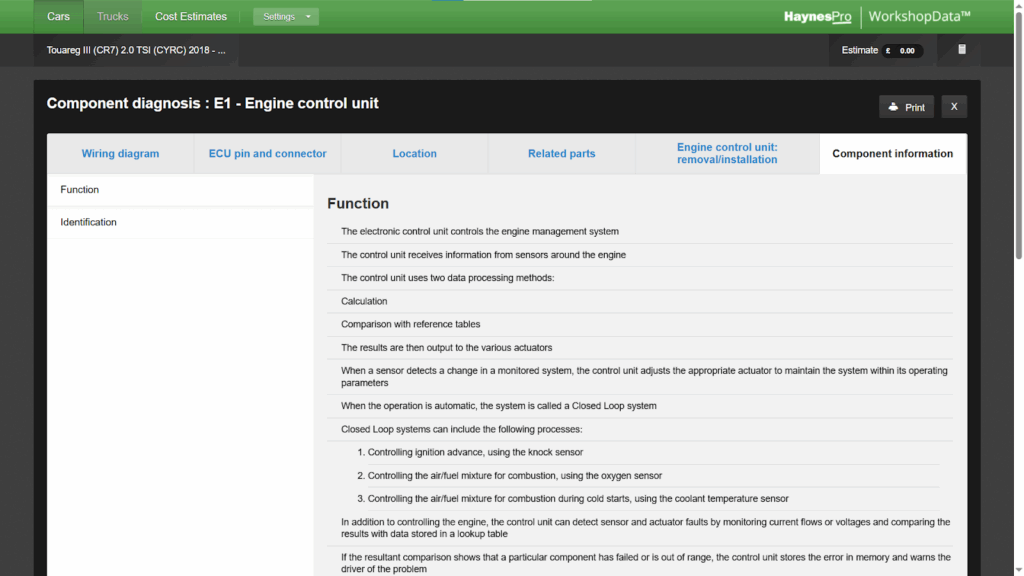
Task: Open Engine control unit removal/installation tab
Action: 727,154
